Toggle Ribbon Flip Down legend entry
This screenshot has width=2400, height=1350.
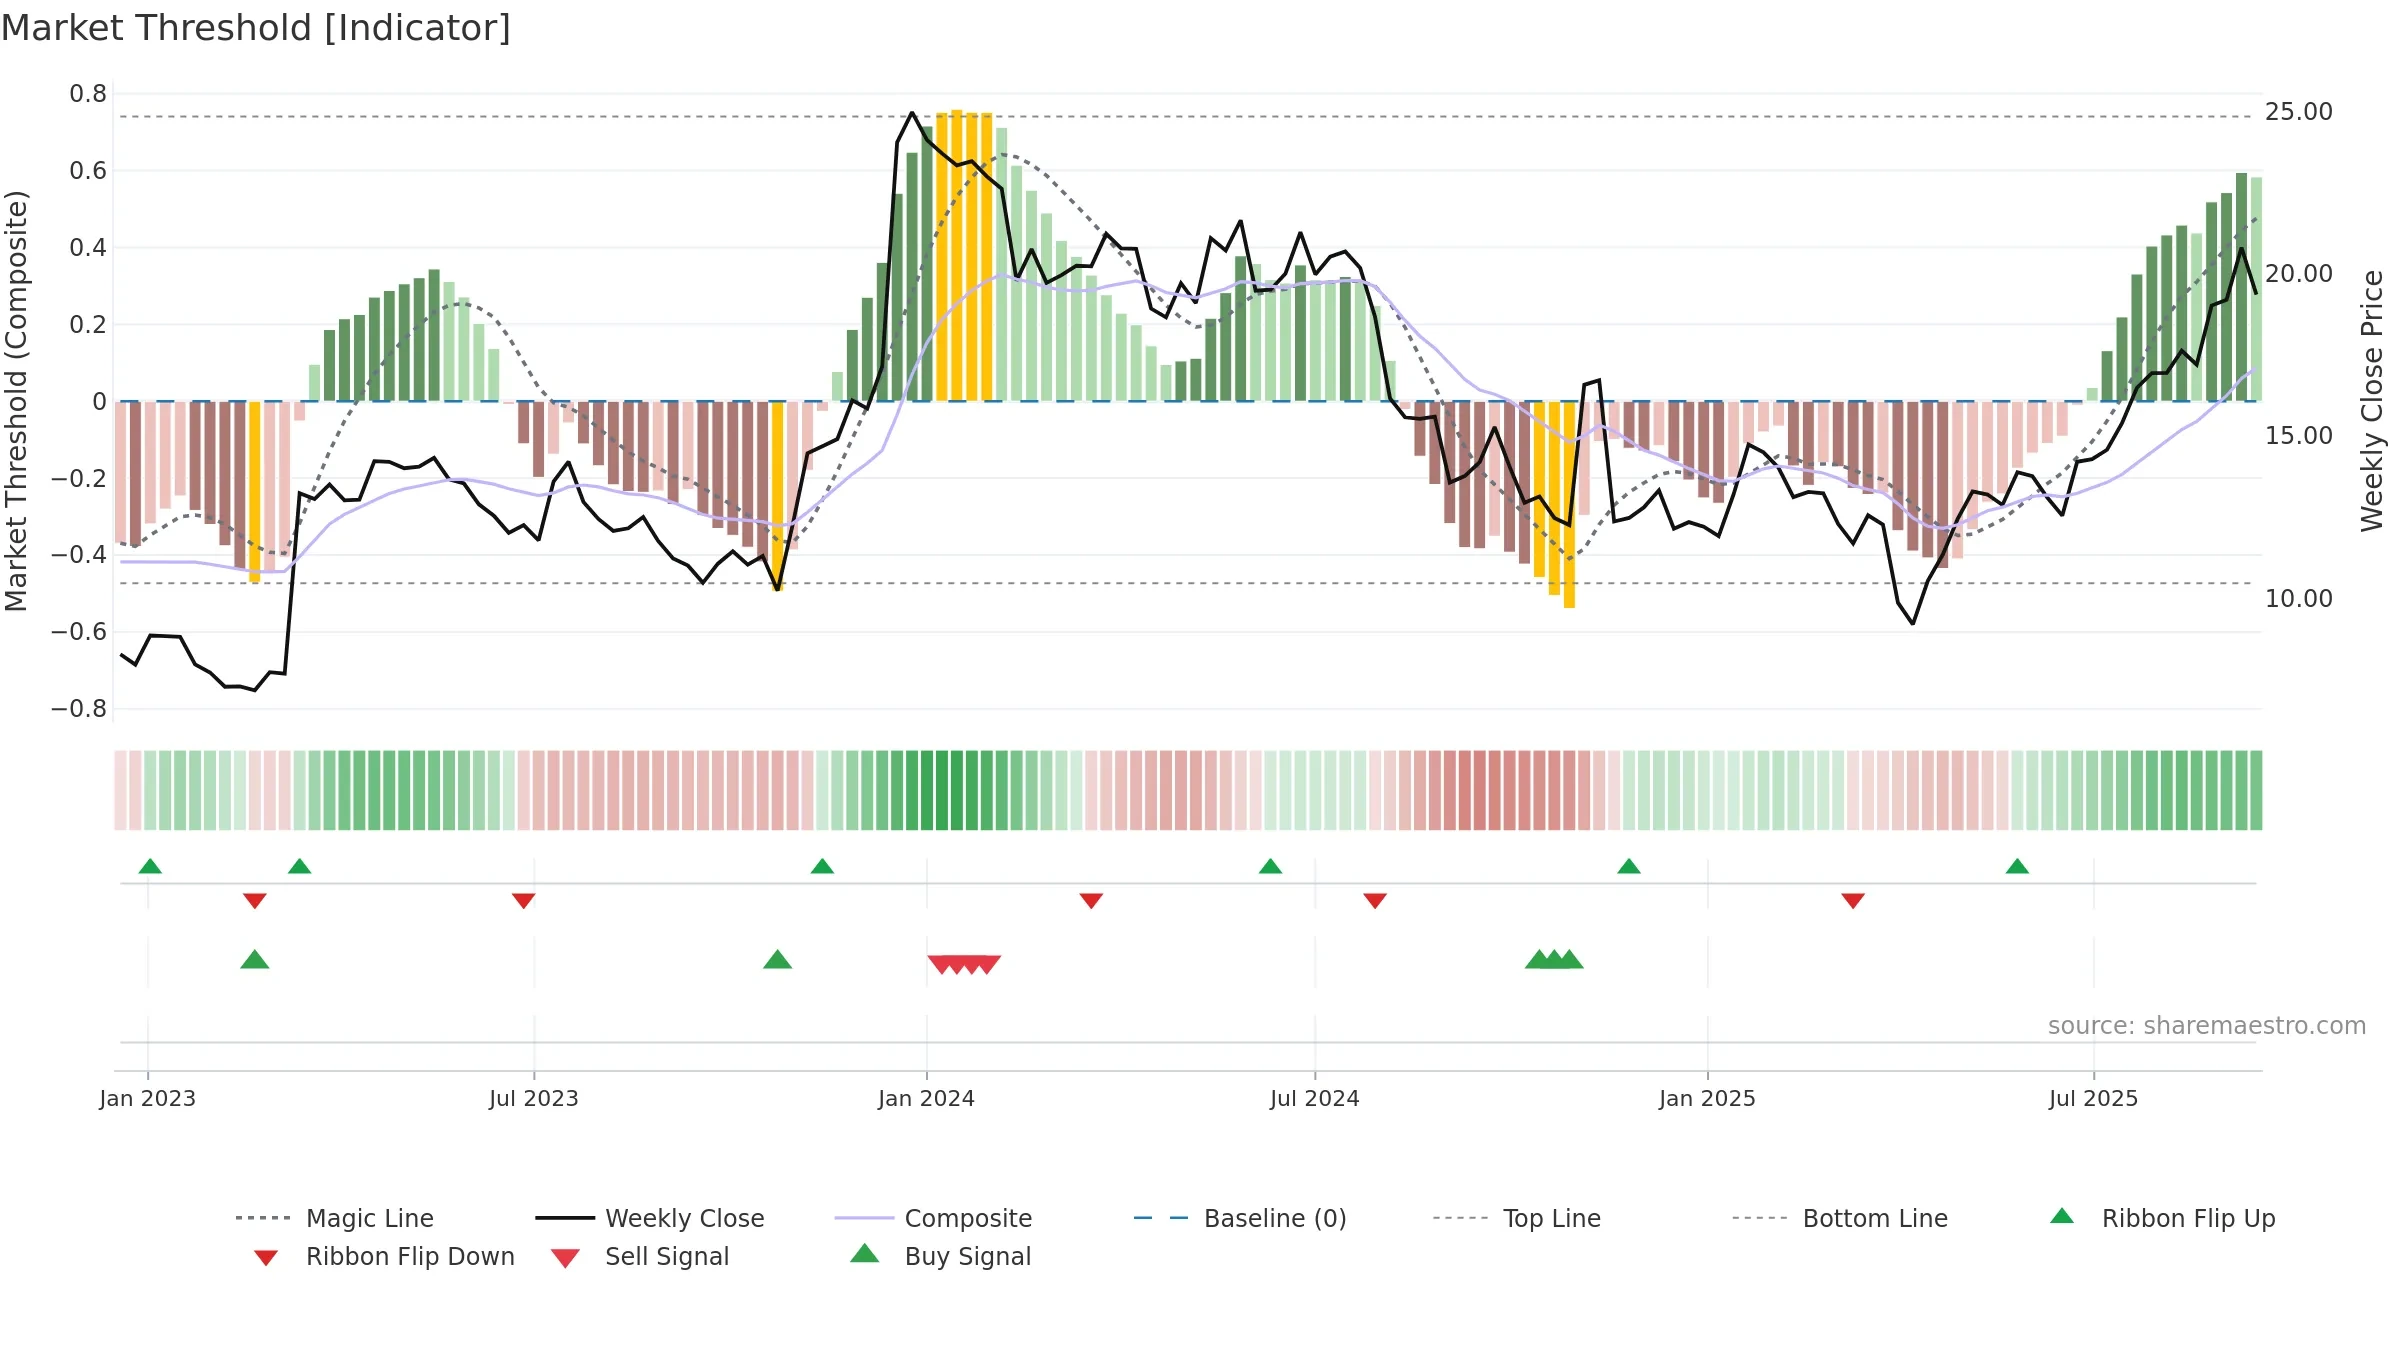[x=384, y=1256]
